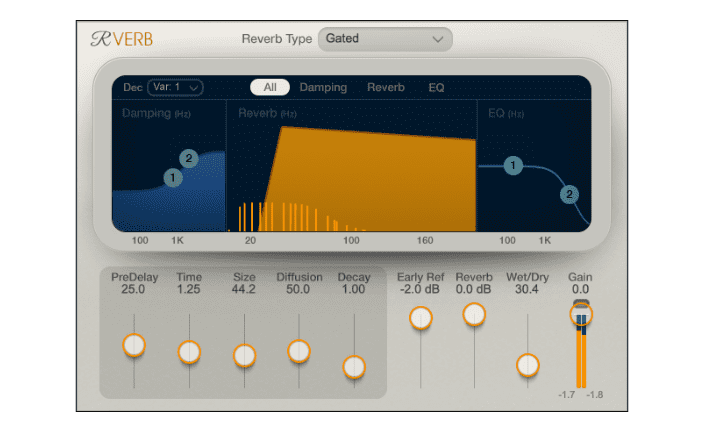Select EQ band node 2
The height and width of the screenshot is (432, 704).
tap(569, 194)
